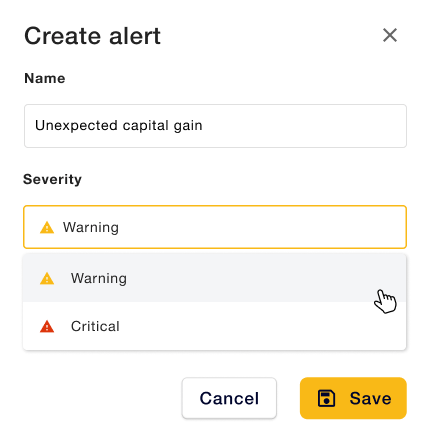Click the Name field label

(x=45, y=78)
